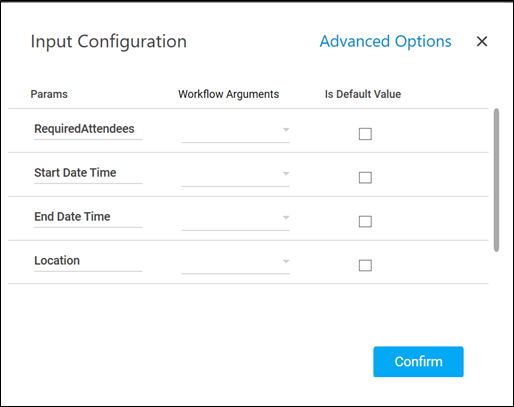The image size is (514, 407).
Task: Open the Location workflow argument dropdown
Action: pos(235,262)
